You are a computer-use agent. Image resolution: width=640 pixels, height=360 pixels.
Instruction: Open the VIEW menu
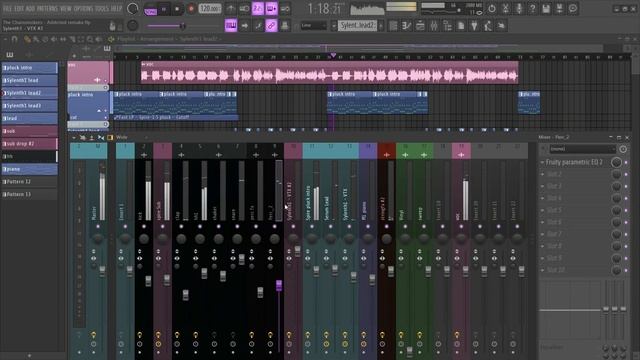[66, 9]
